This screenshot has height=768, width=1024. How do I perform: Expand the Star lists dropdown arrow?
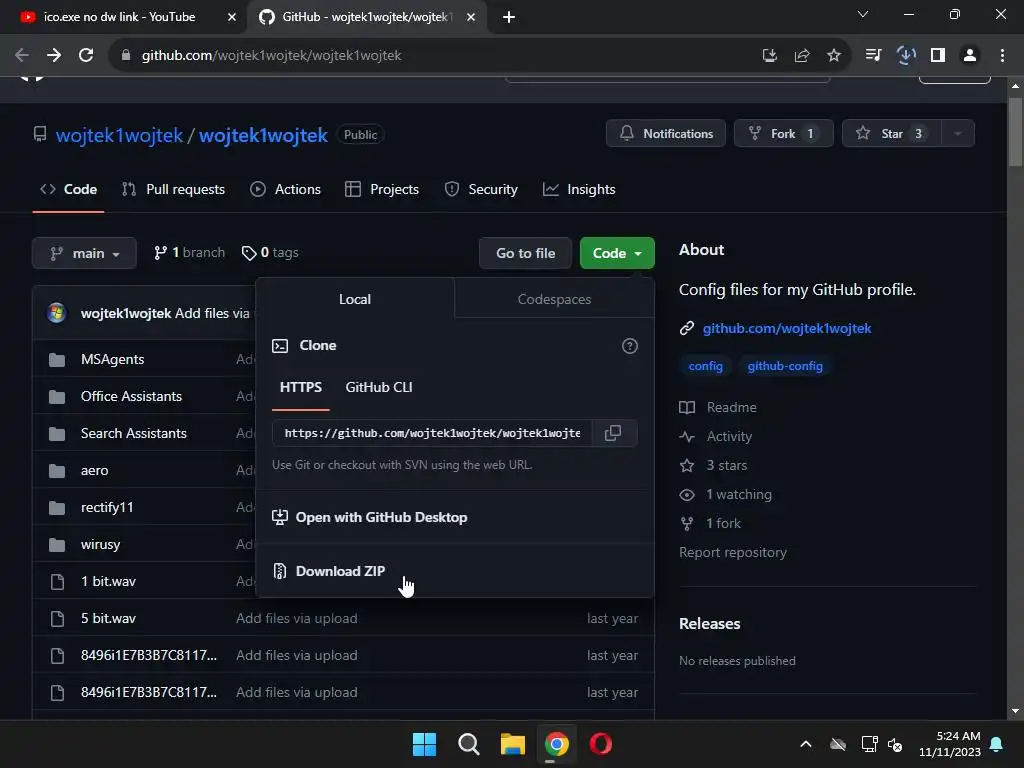[957, 133]
